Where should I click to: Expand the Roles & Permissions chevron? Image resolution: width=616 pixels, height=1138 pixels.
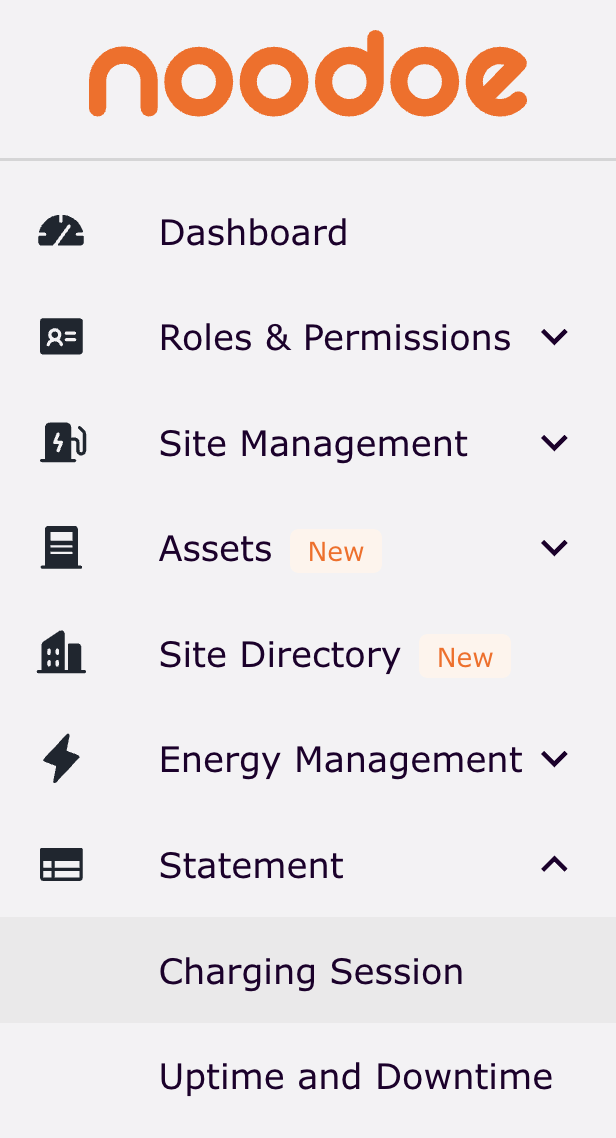554,338
